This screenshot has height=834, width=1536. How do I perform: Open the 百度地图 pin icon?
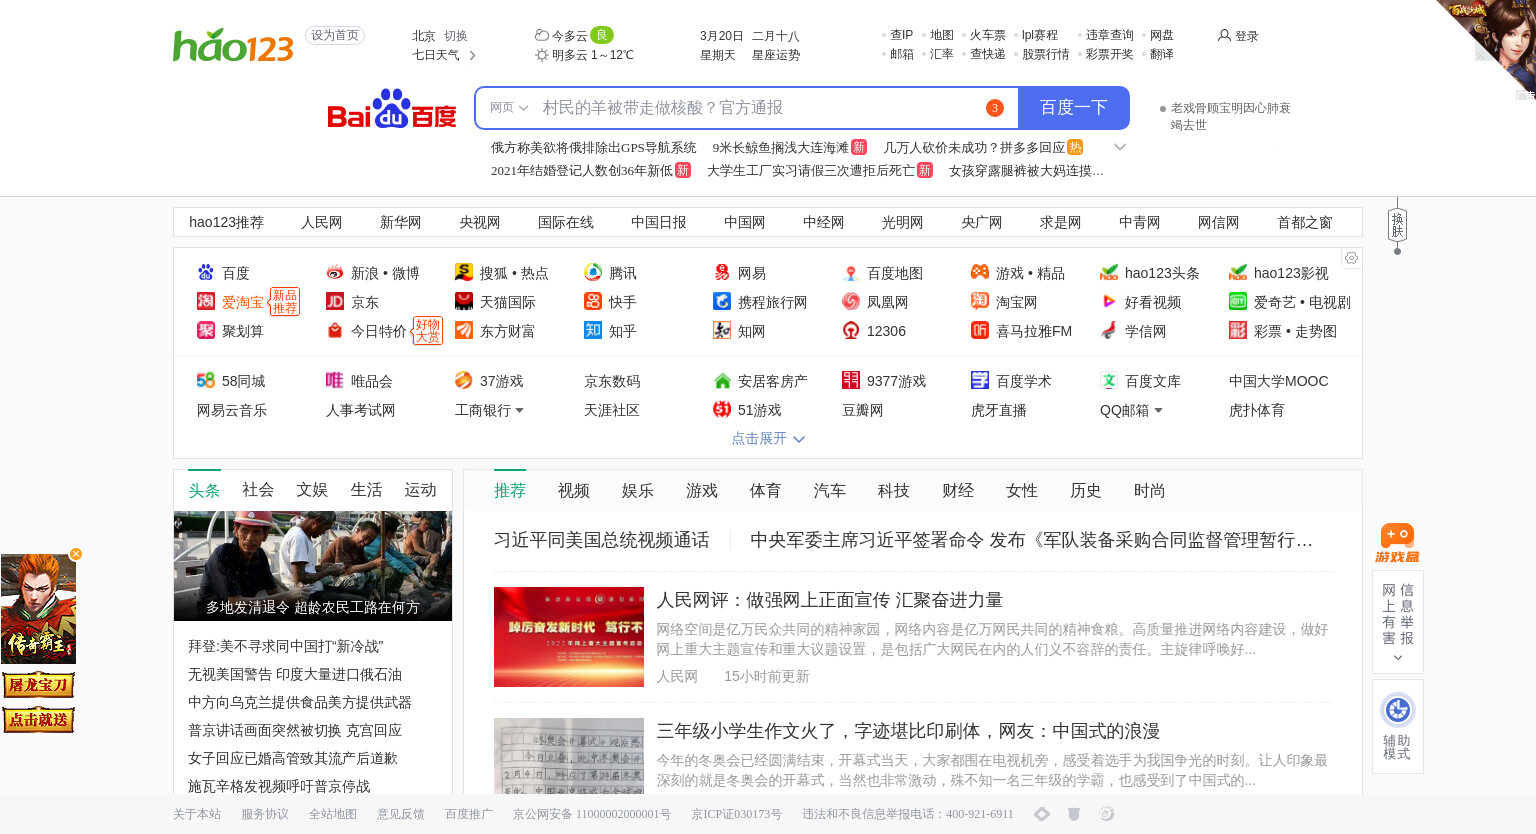[x=851, y=272]
